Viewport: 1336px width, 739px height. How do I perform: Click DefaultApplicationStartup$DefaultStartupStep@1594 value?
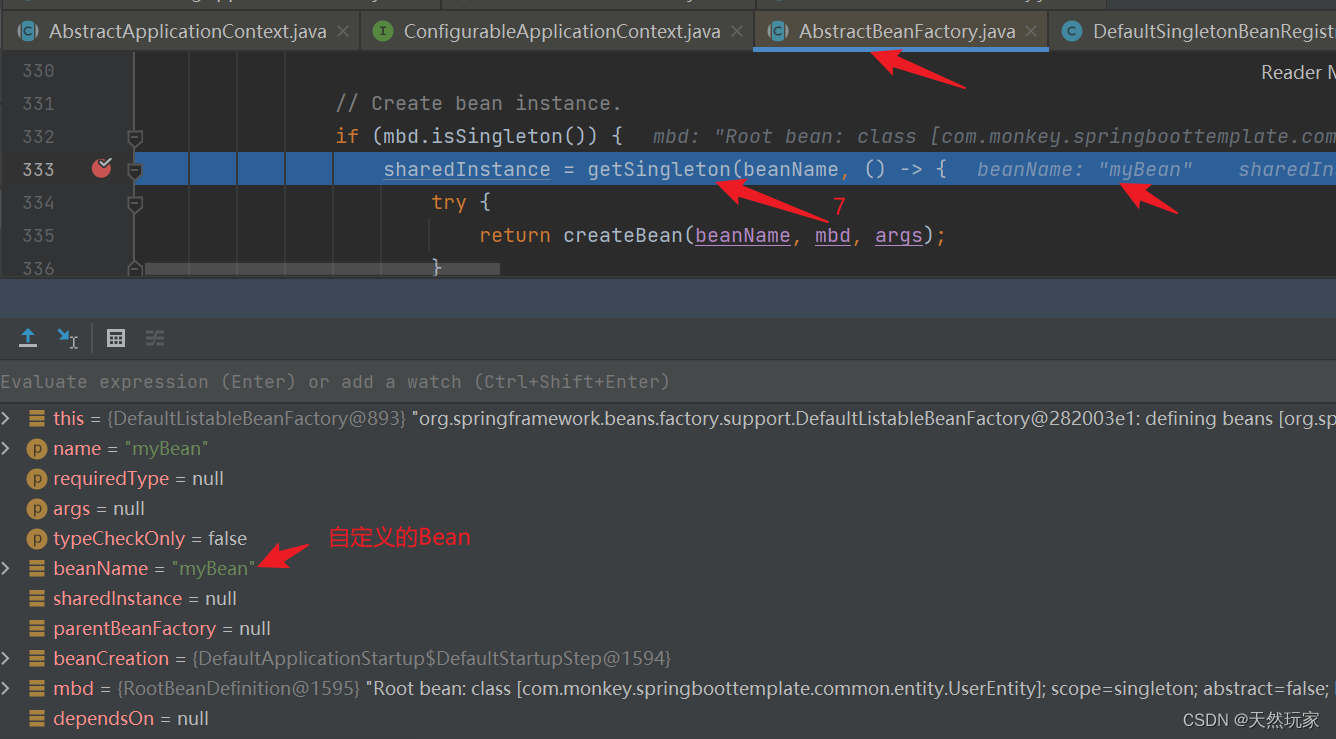point(432,658)
